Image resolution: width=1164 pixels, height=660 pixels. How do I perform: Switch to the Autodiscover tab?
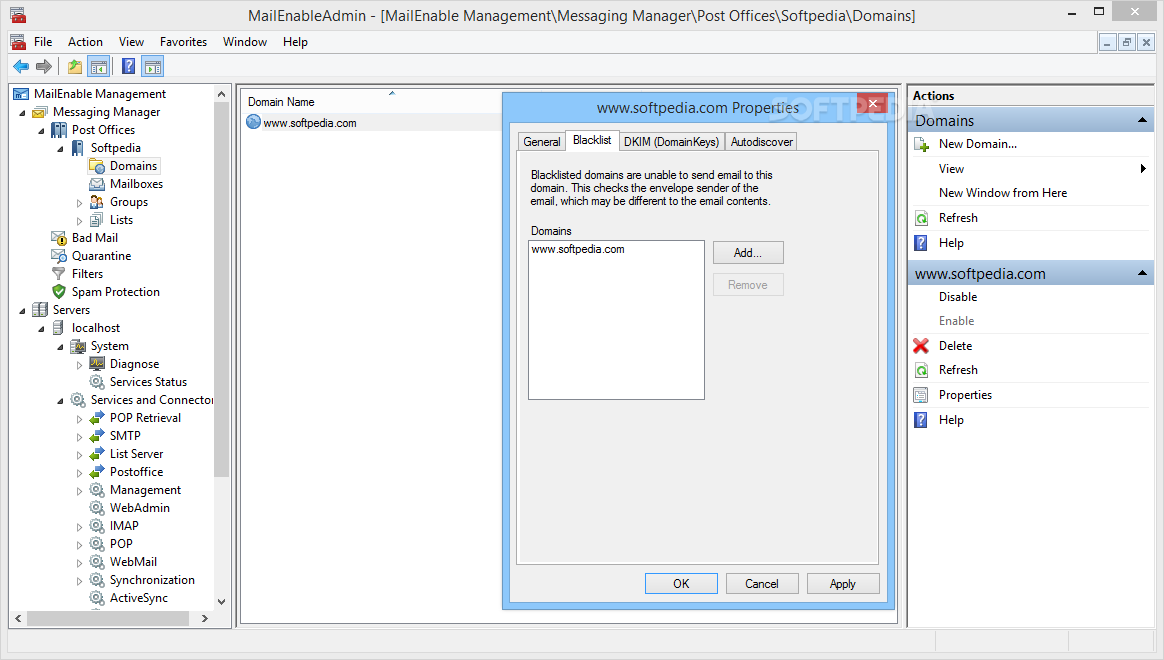pyautogui.click(x=762, y=142)
